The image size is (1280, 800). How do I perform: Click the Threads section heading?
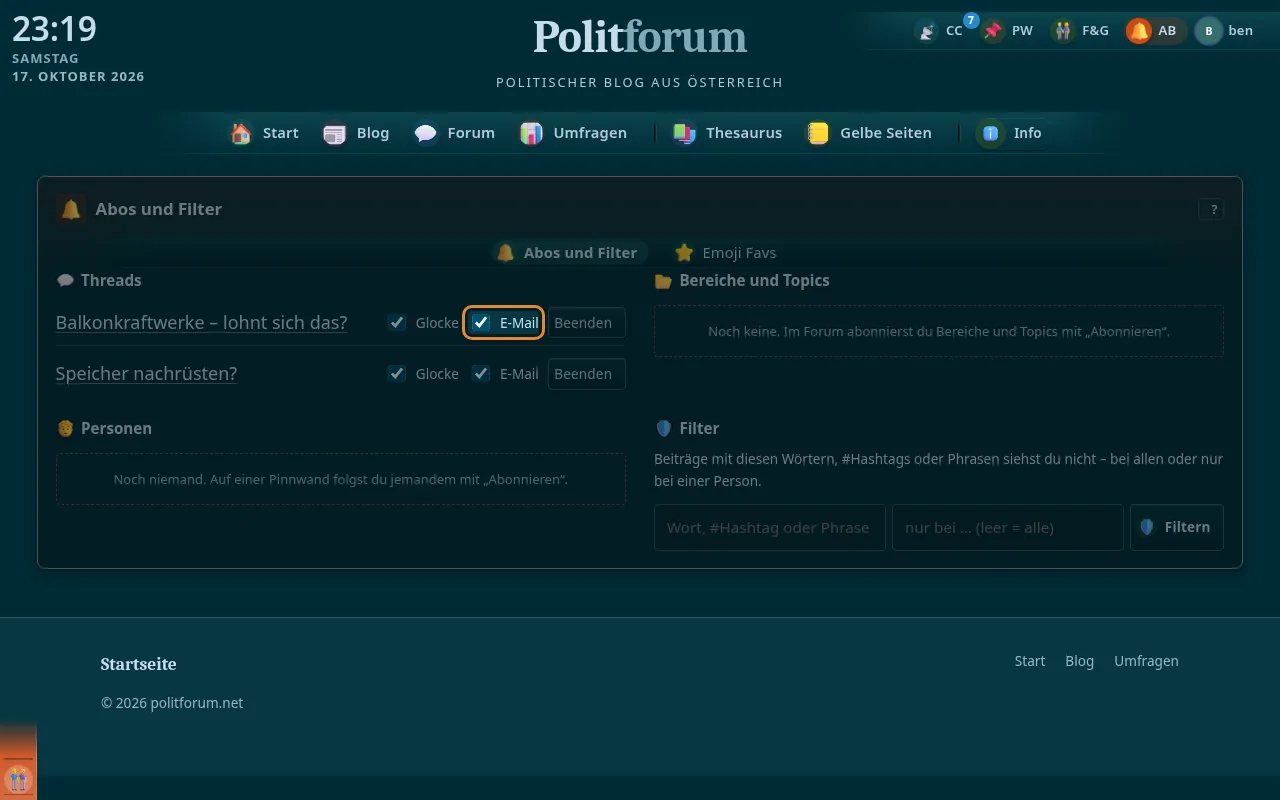coord(111,281)
